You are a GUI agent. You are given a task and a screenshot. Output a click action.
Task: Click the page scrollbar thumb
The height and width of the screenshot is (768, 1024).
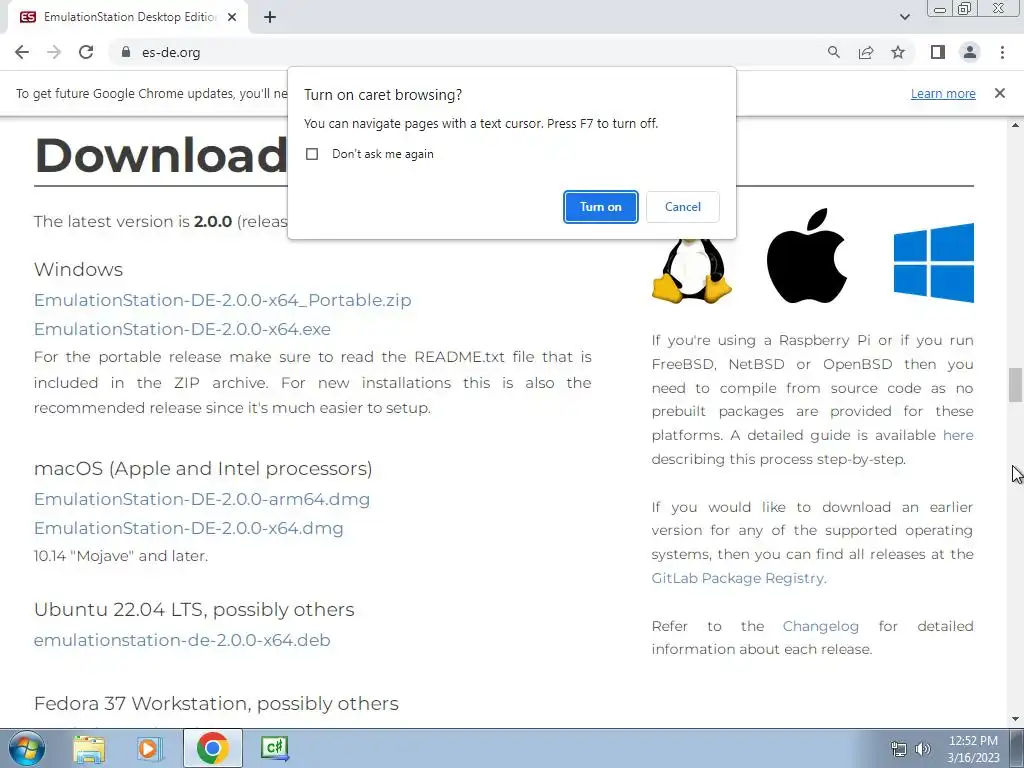[x=1015, y=385]
